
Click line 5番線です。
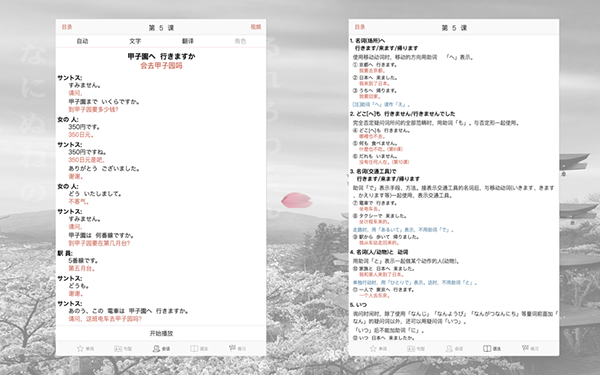click(84, 261)
